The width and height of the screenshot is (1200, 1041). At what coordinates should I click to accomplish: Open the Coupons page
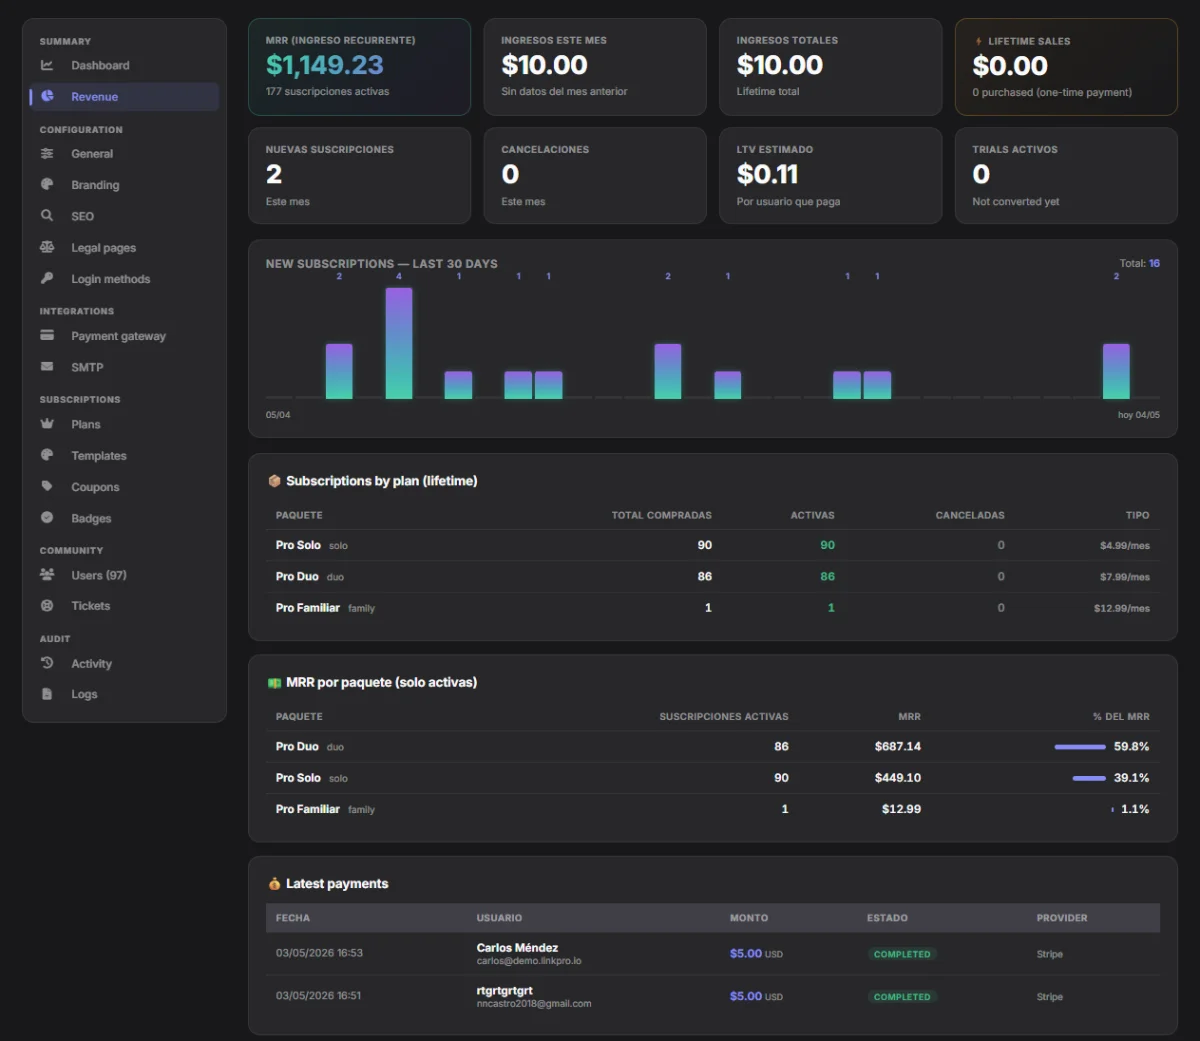click(x=124, y=487)
